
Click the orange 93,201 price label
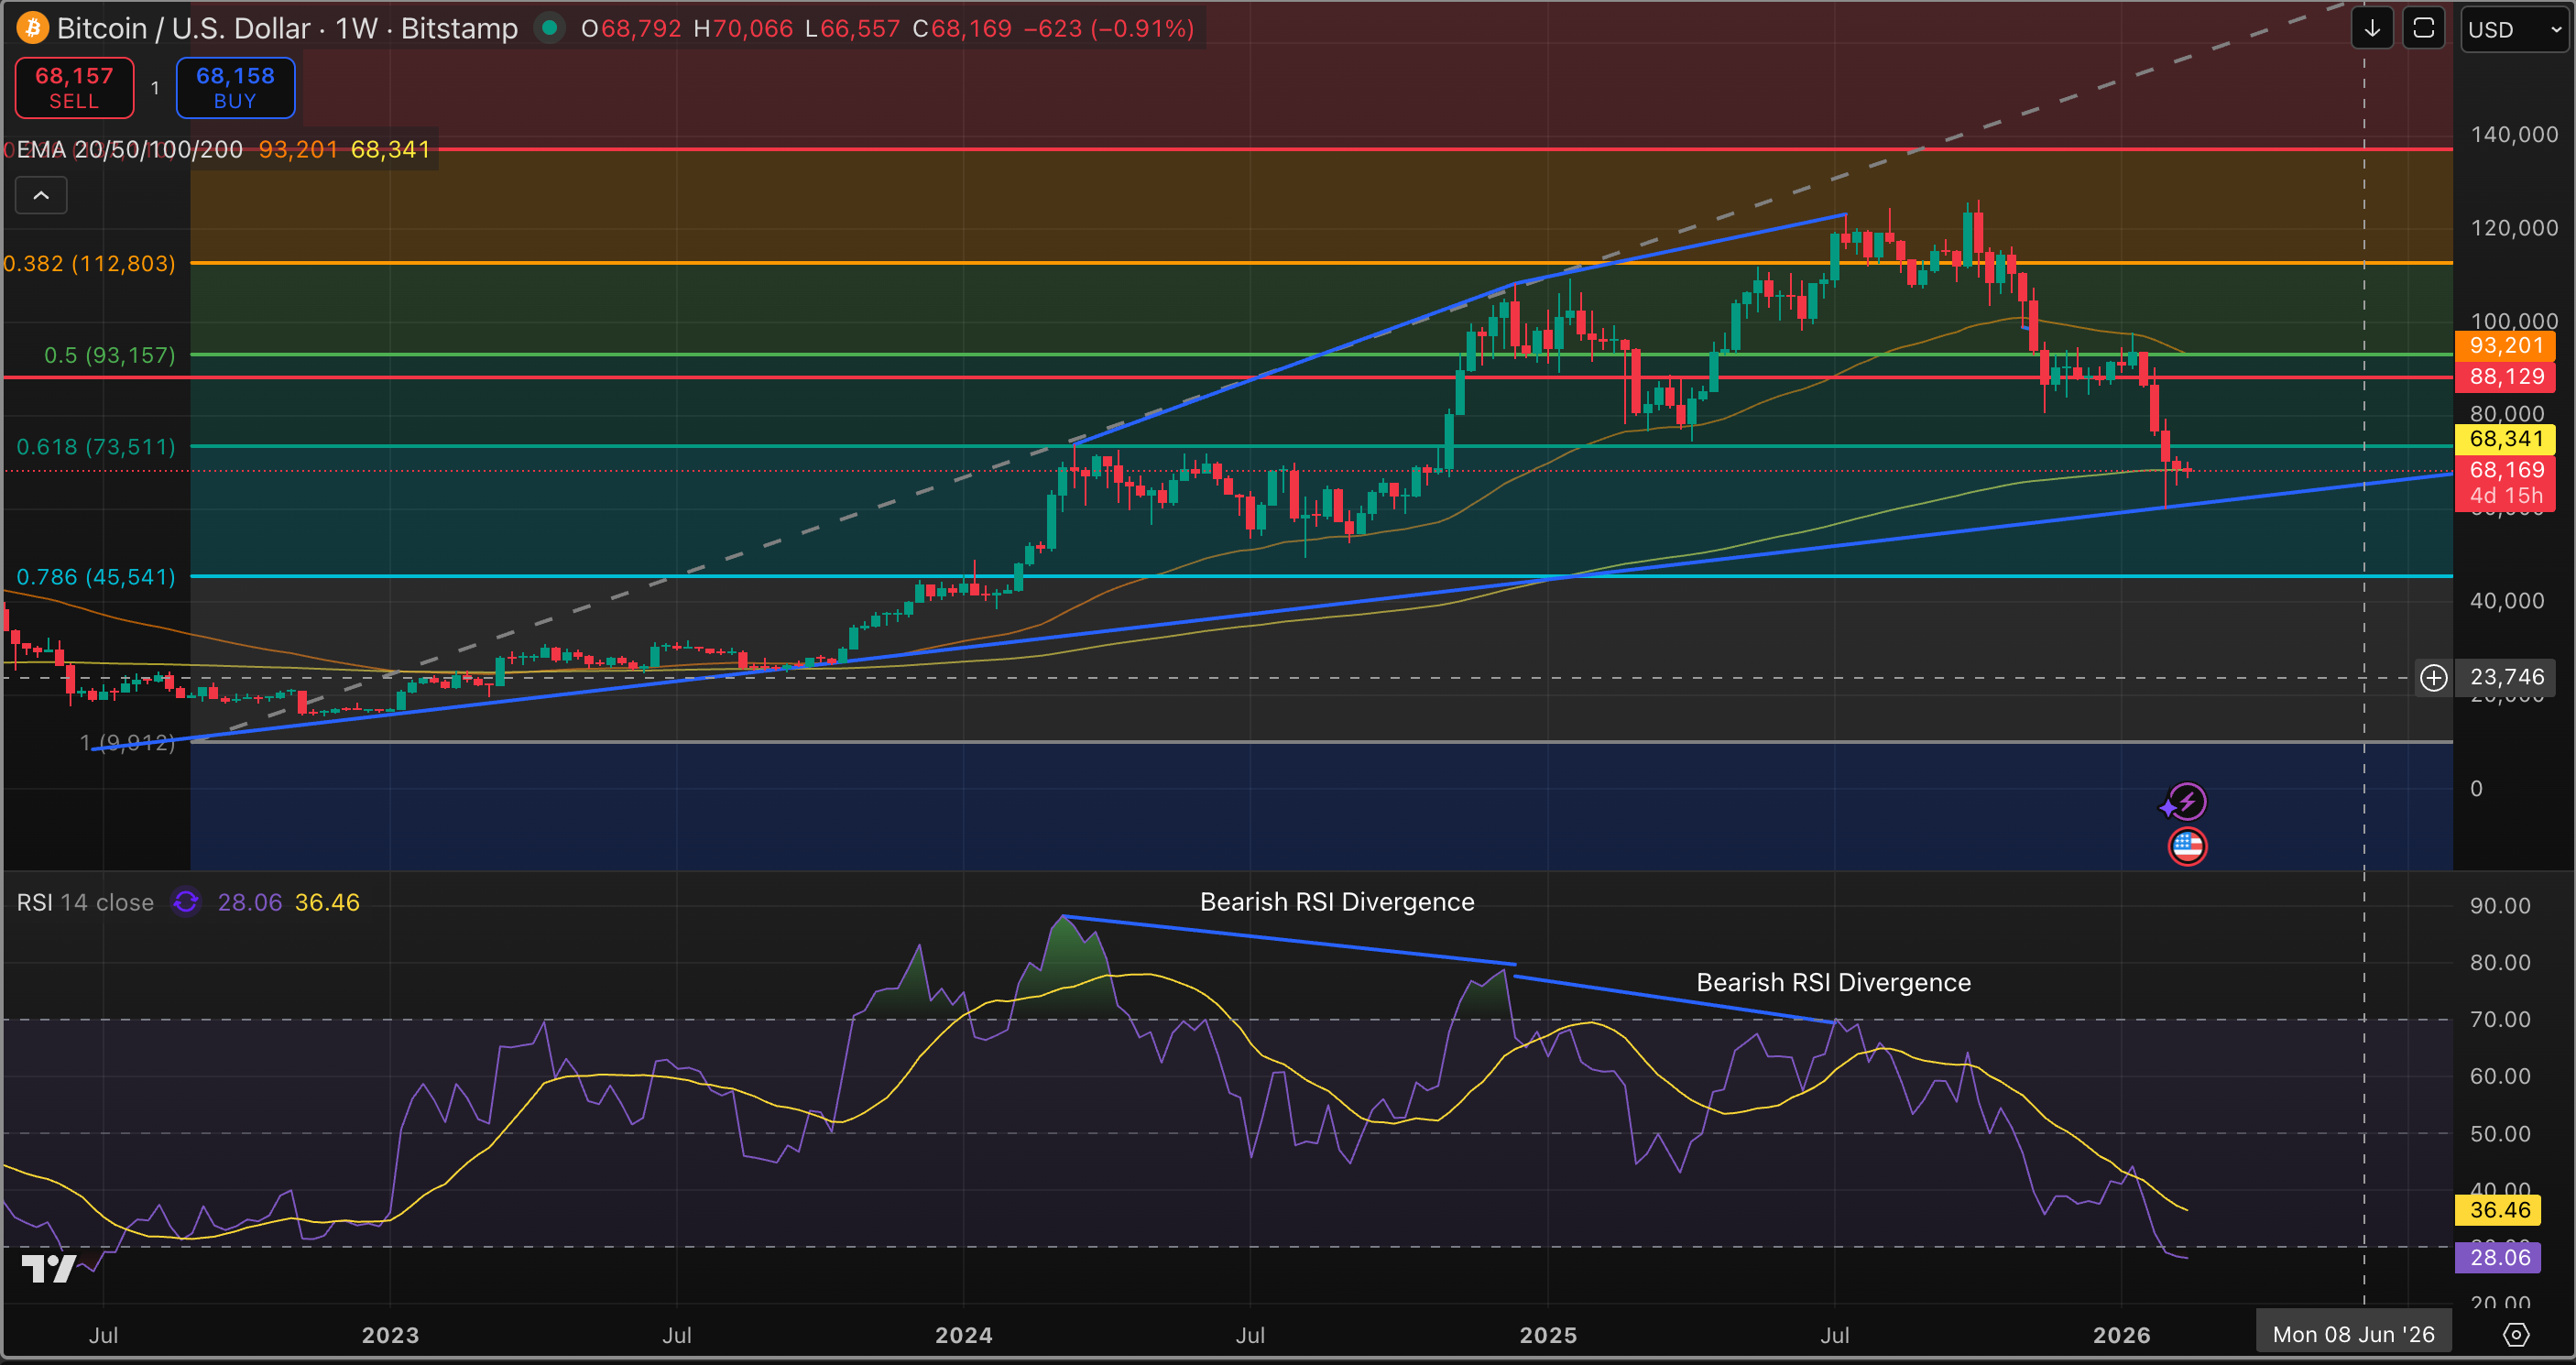point(2505,346)
